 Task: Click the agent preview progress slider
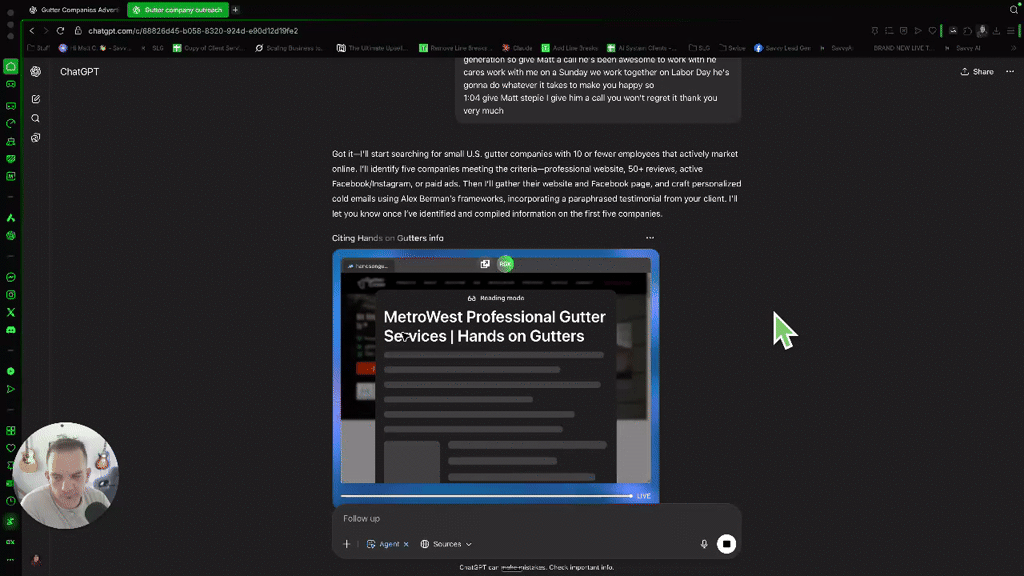pyautogui.click(x=487, y=496)
